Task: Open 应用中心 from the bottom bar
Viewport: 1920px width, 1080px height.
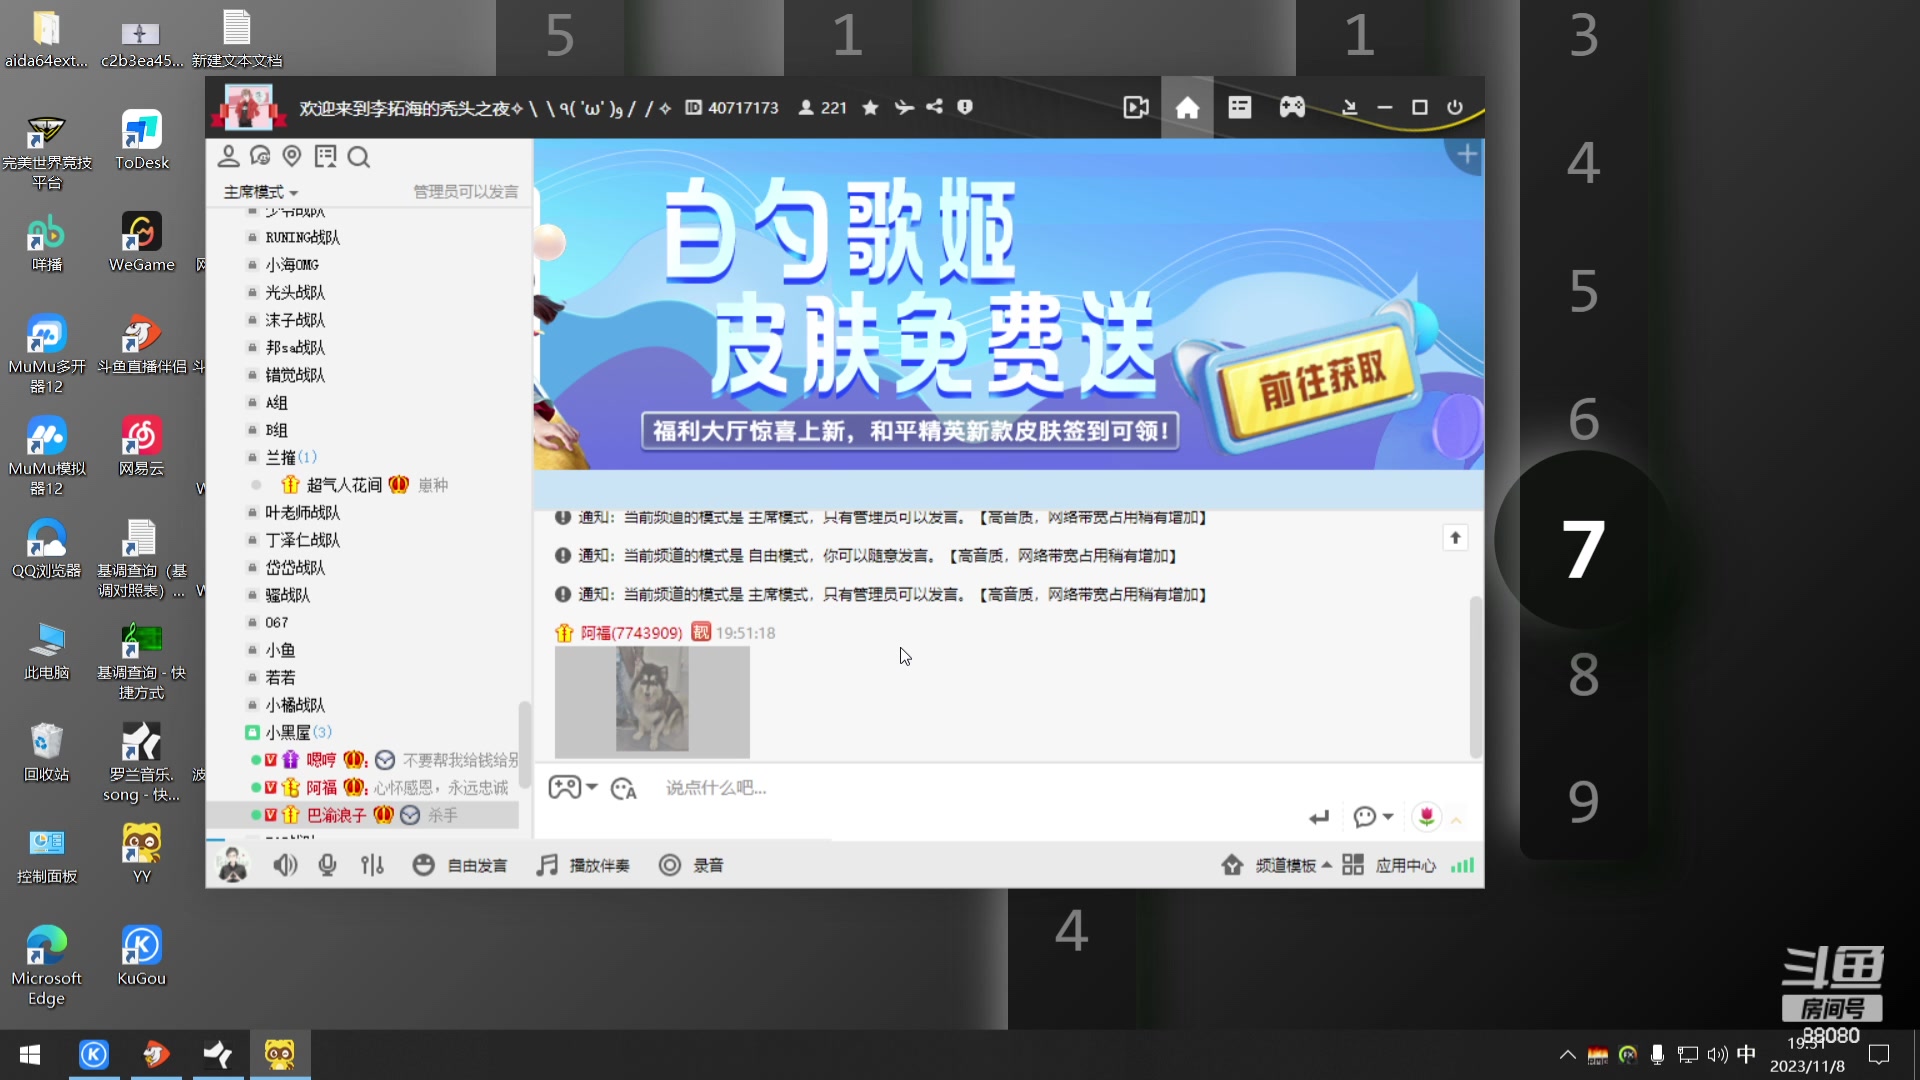Action: pos(1405,865)
